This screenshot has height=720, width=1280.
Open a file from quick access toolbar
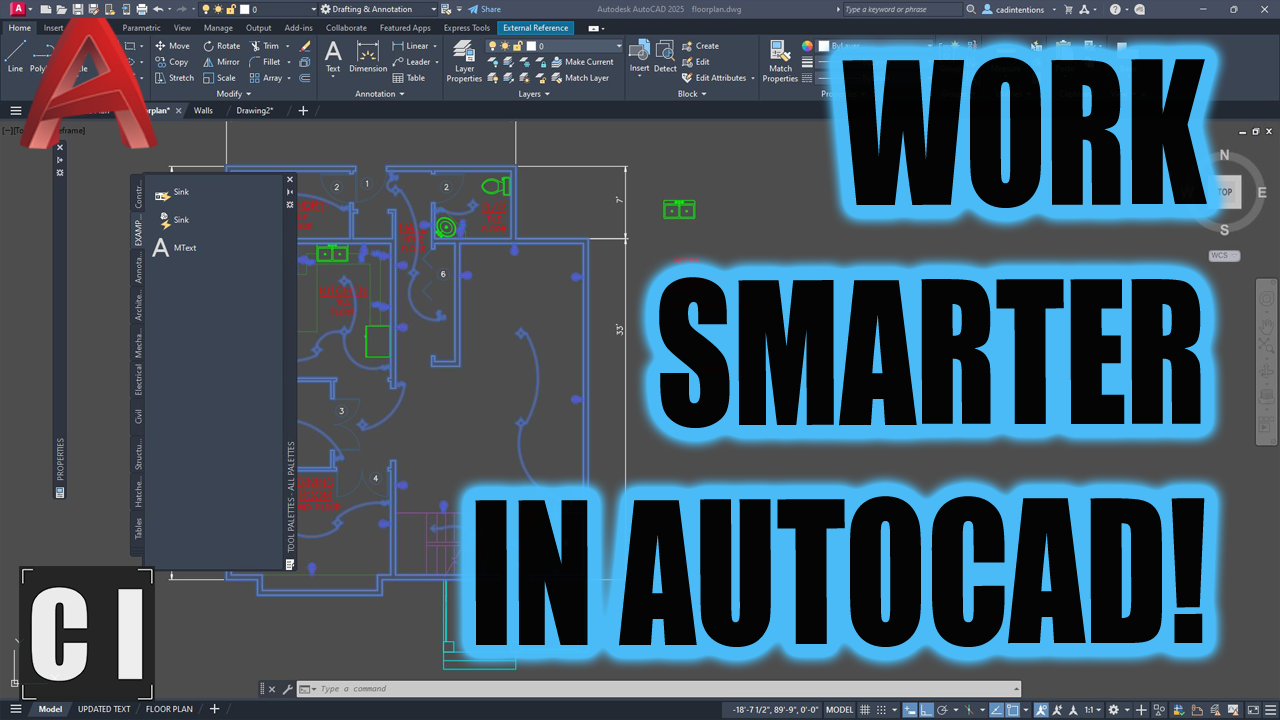click(x=62, y=9)
